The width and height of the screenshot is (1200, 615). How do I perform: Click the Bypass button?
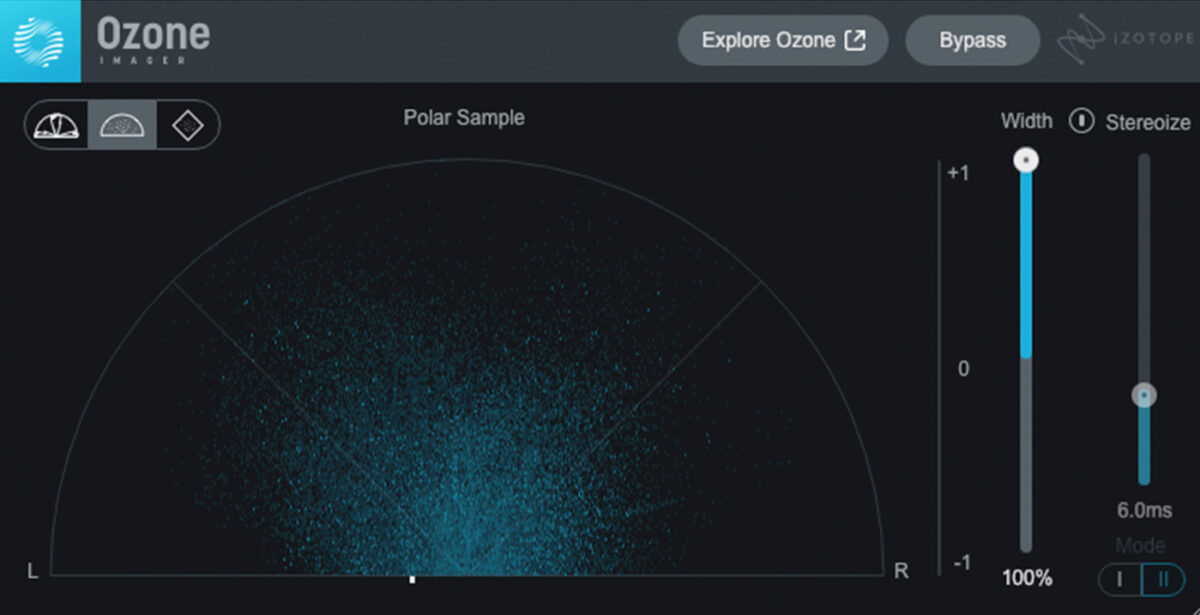pyautogui.click(x=972, y=41)
